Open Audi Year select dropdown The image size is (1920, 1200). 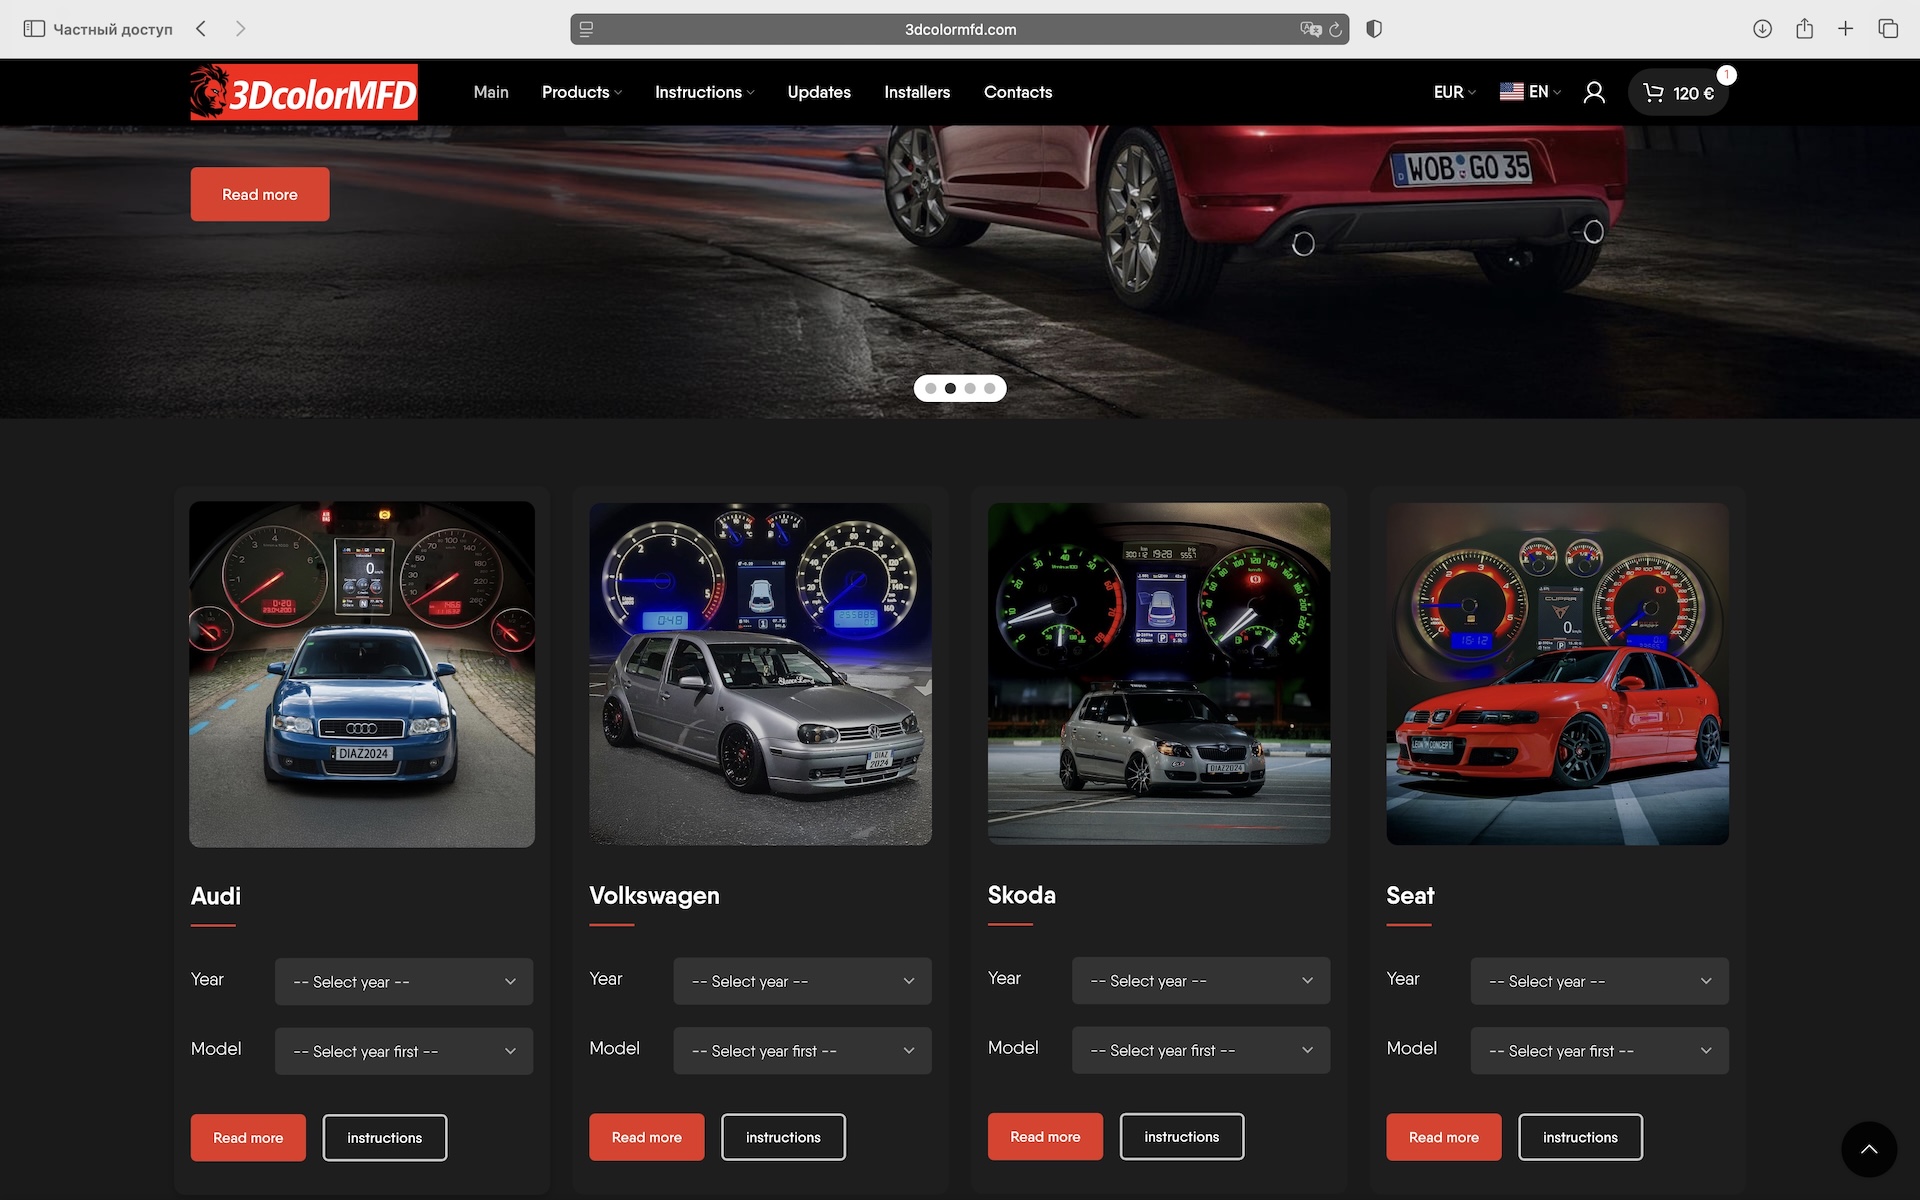coord(404,982)
